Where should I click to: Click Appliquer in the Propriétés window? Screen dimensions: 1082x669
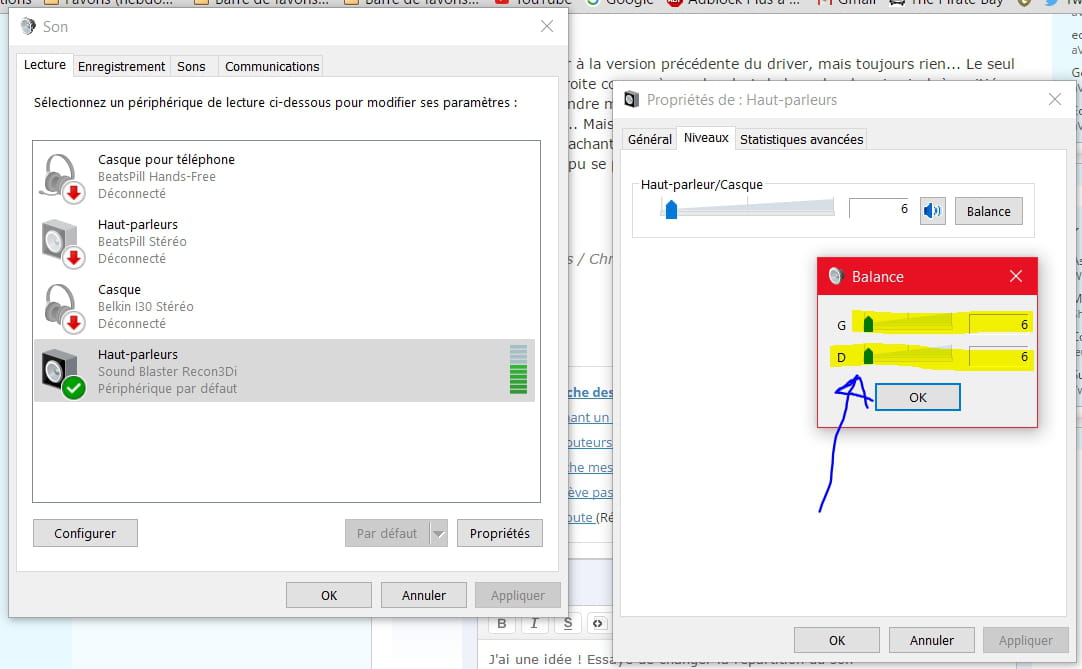[x=1025, y=640]
